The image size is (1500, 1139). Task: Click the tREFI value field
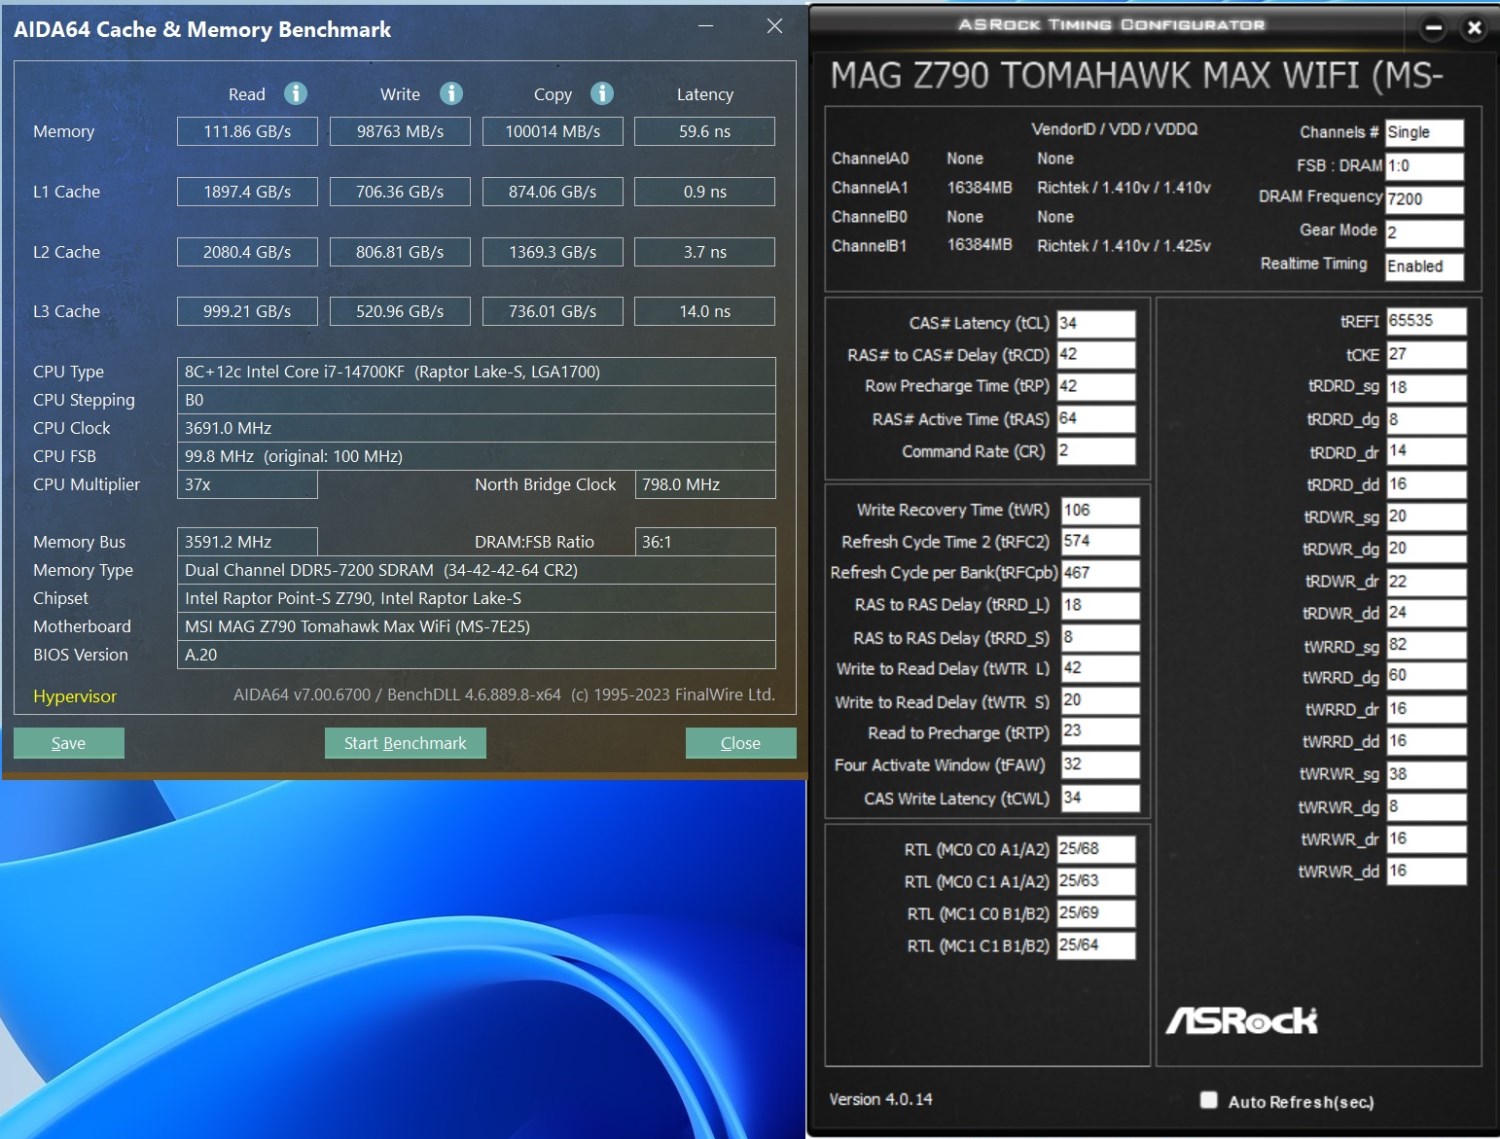point(1425,321)
